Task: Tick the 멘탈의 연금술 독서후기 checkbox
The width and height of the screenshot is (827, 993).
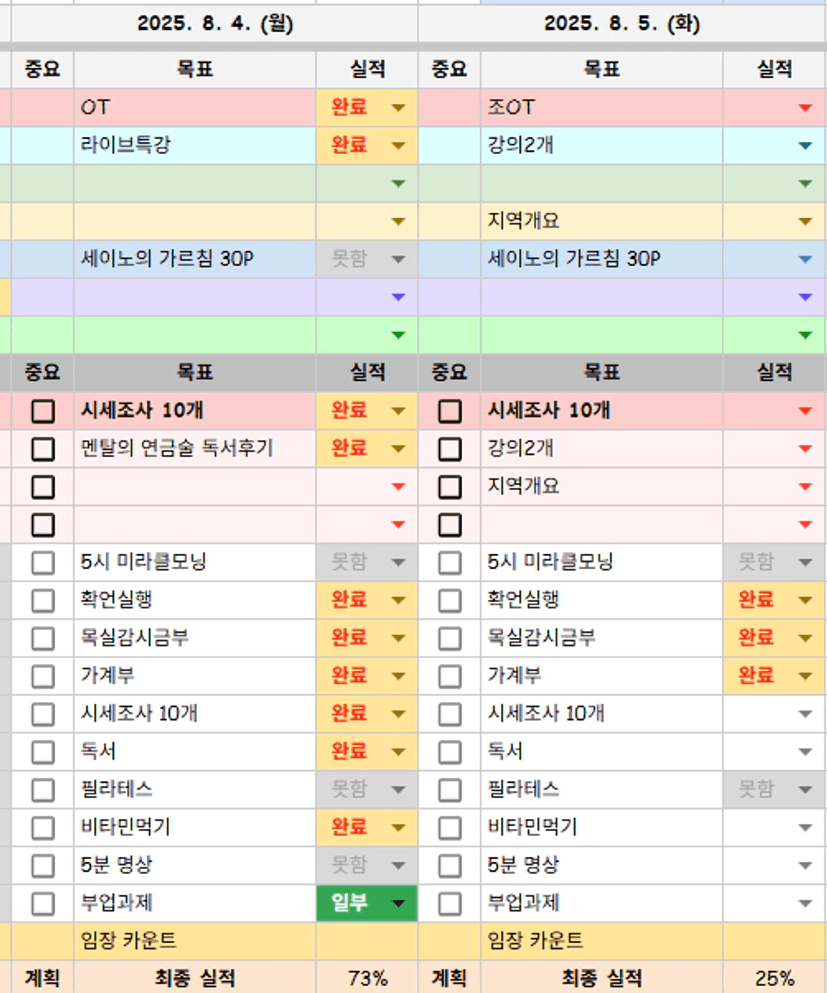Action: 43,449
